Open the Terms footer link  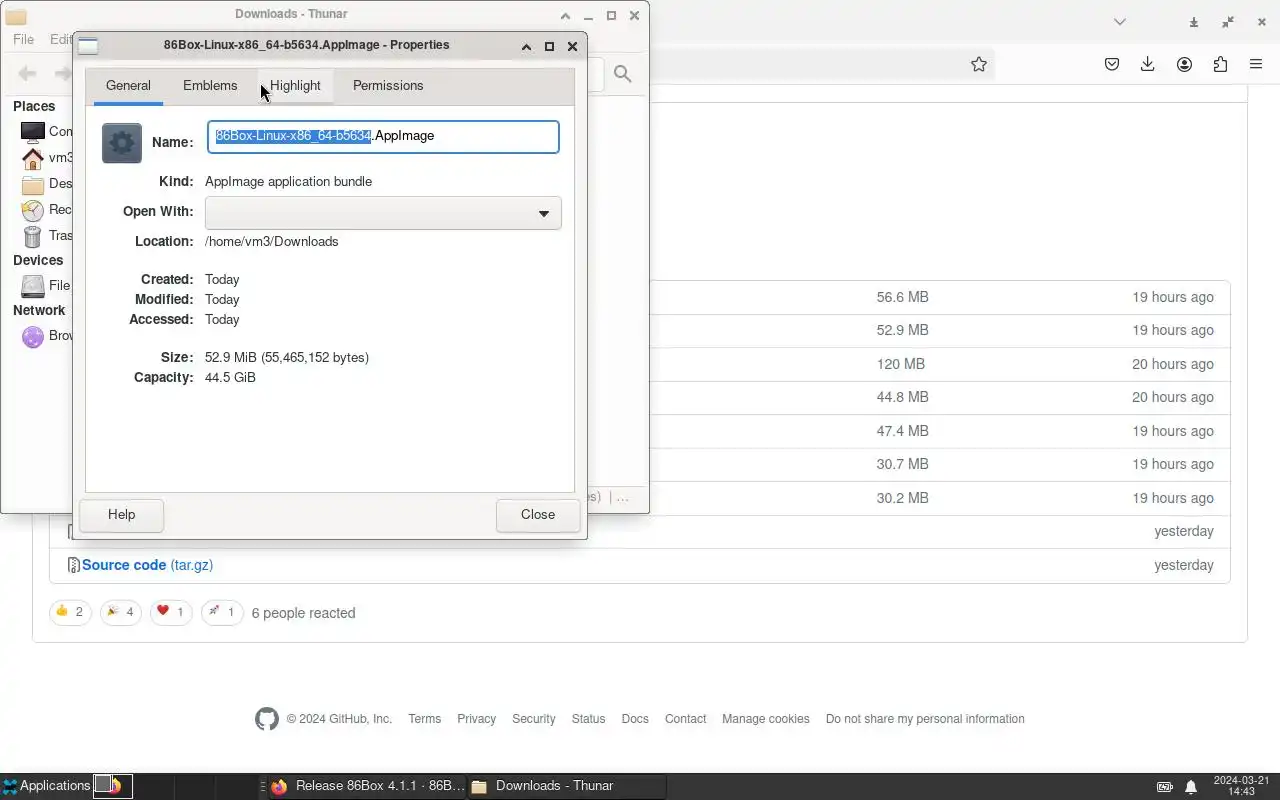click(x=425, y=719)
